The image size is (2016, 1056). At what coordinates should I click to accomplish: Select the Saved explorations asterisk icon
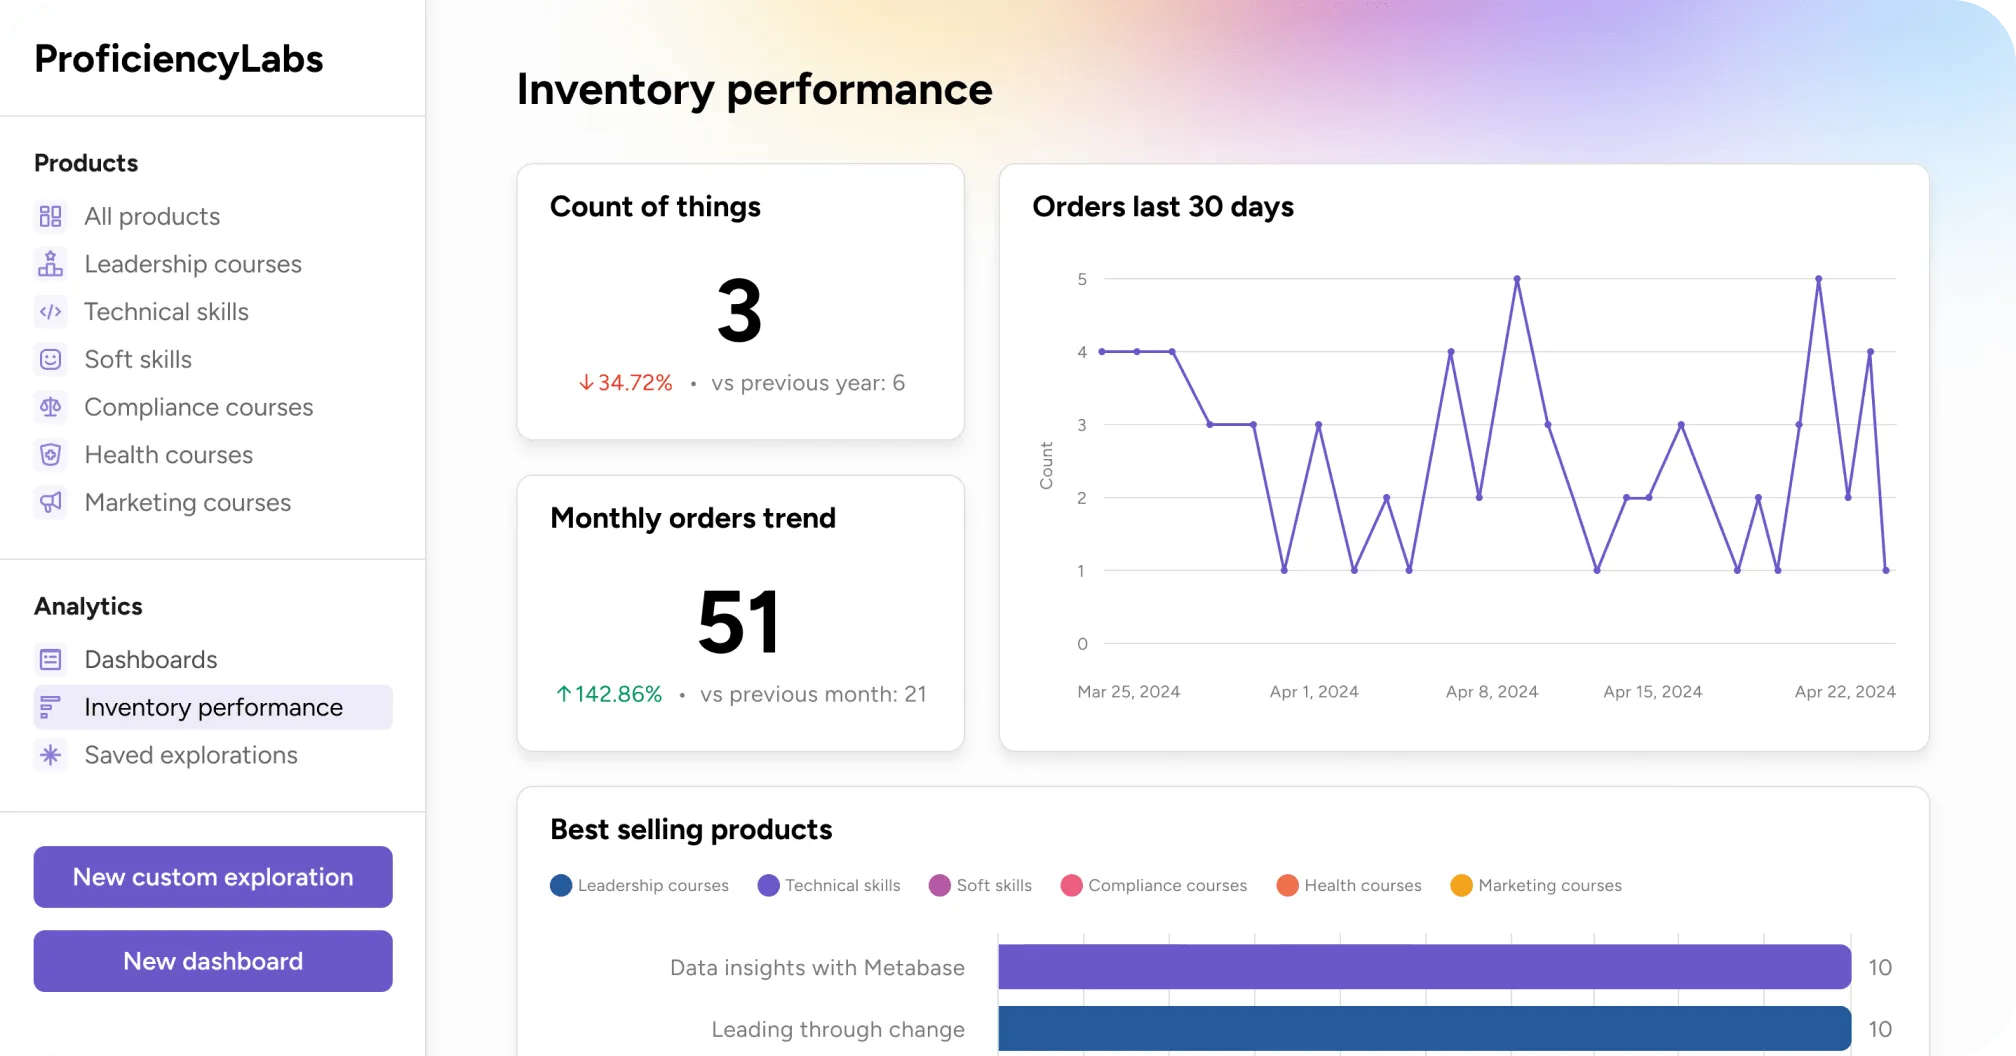pyautogui.click(x=50, y=755)
